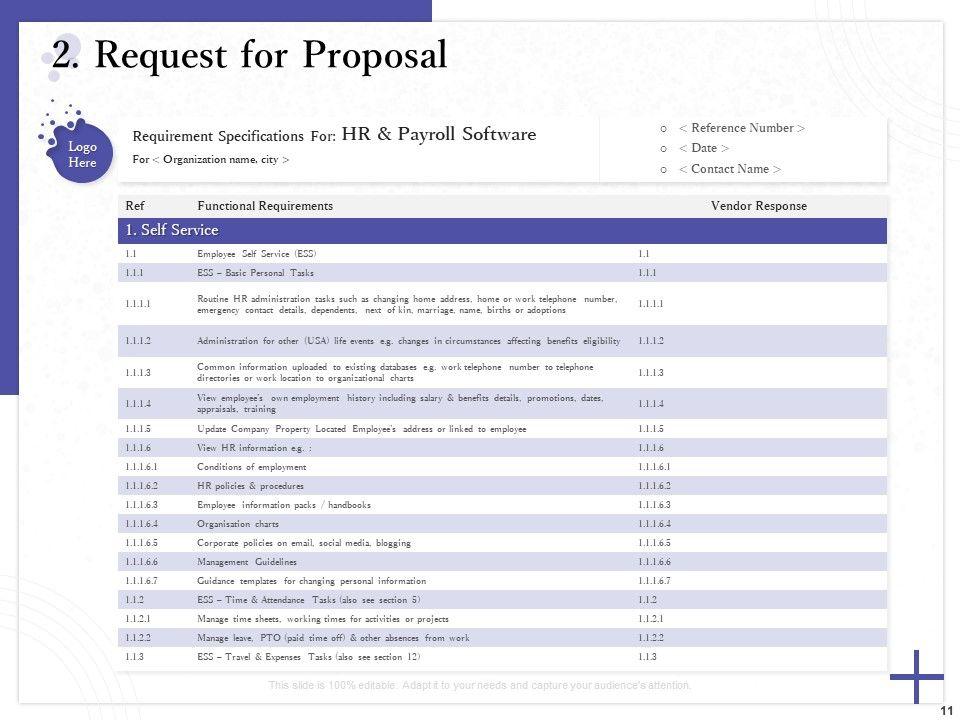This screenshot has height=720, width=960.
Task: Click 'Management Guidelines' row
Action: pyautogui.click(x=502, y=561)
